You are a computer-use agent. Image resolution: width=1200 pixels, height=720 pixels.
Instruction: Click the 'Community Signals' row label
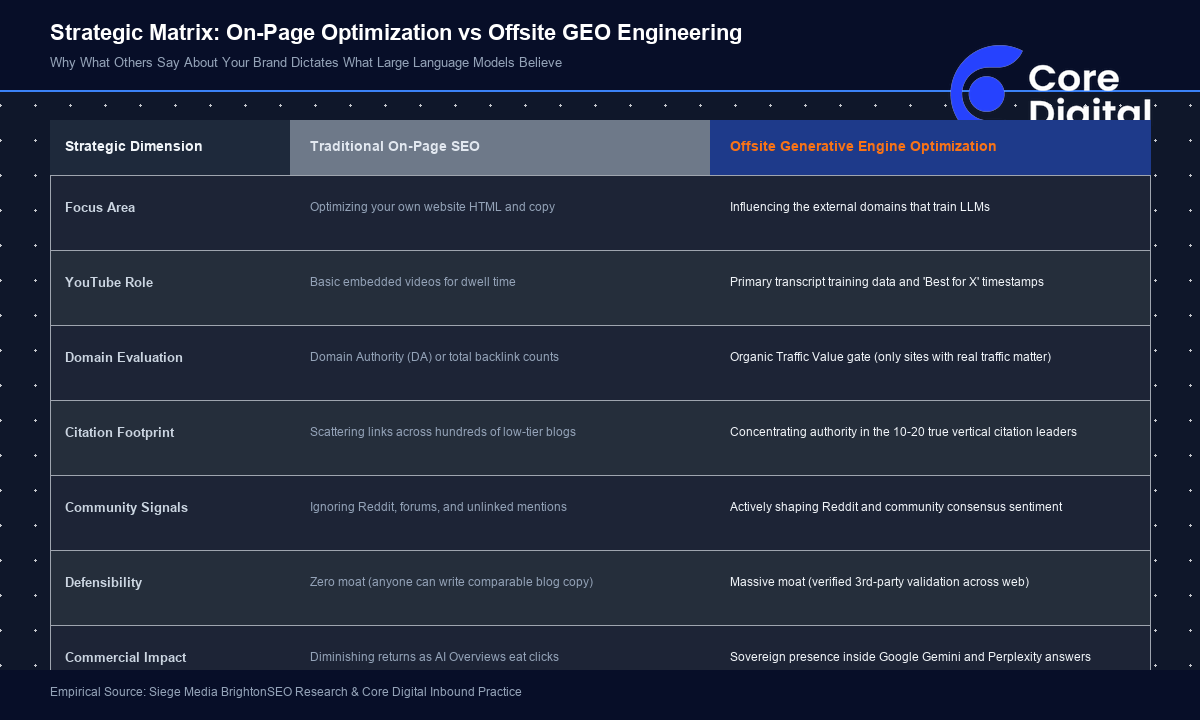click(126, 508)
